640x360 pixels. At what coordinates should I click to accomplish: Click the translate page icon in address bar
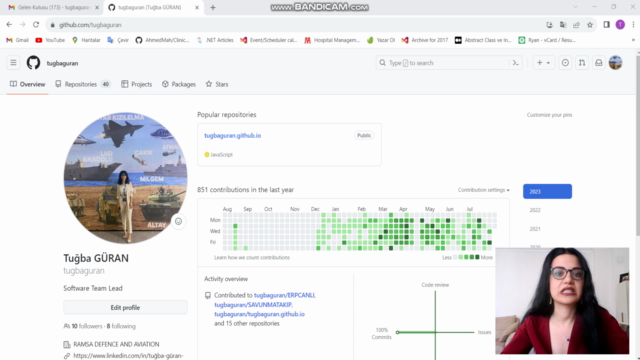click(x=563, y=25)
